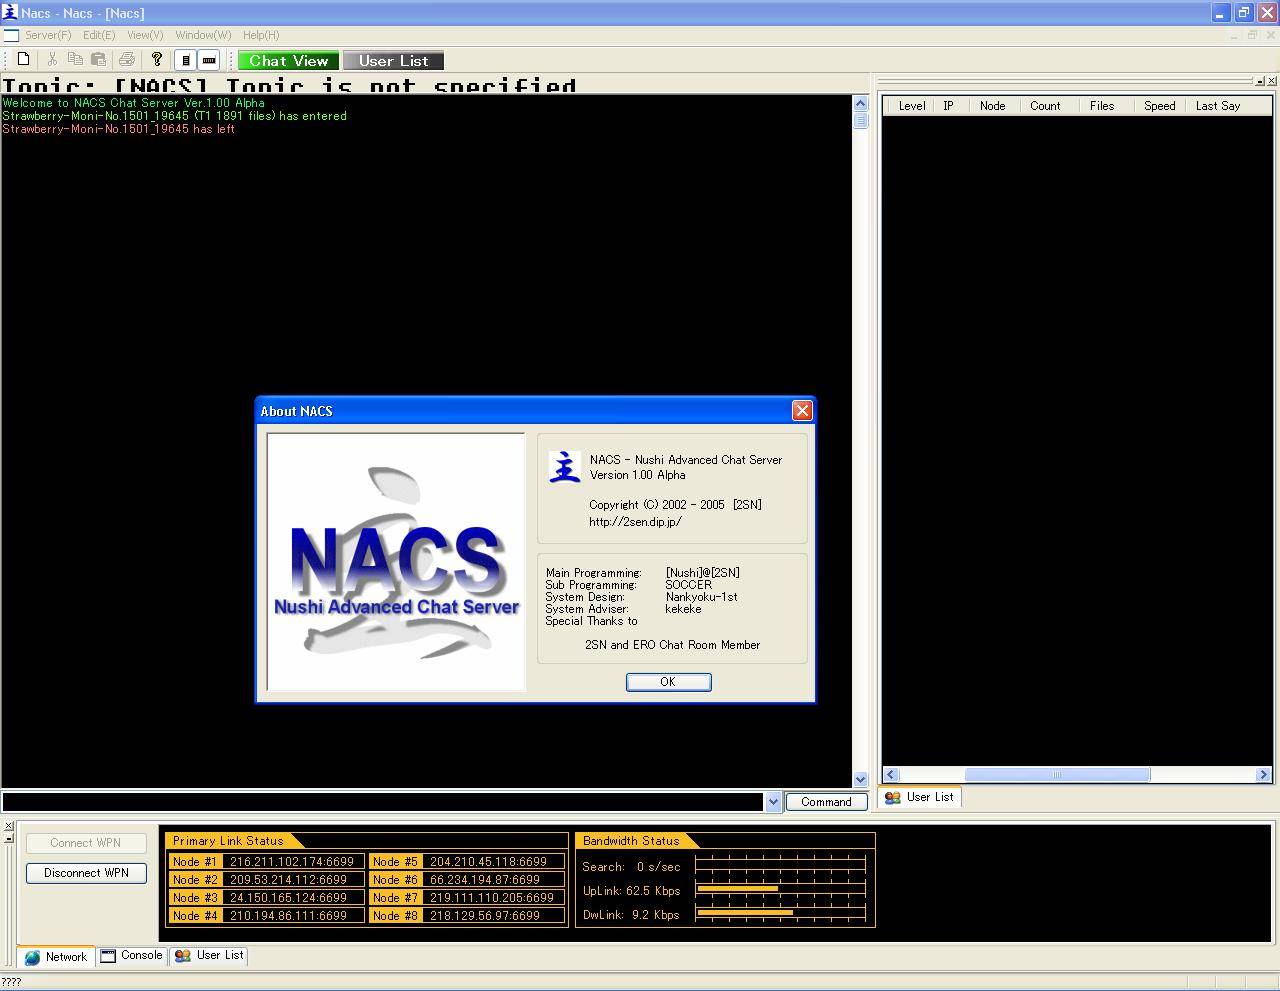Click the Search rate bandwidth gauge
1280x991 pixels.
780,865
